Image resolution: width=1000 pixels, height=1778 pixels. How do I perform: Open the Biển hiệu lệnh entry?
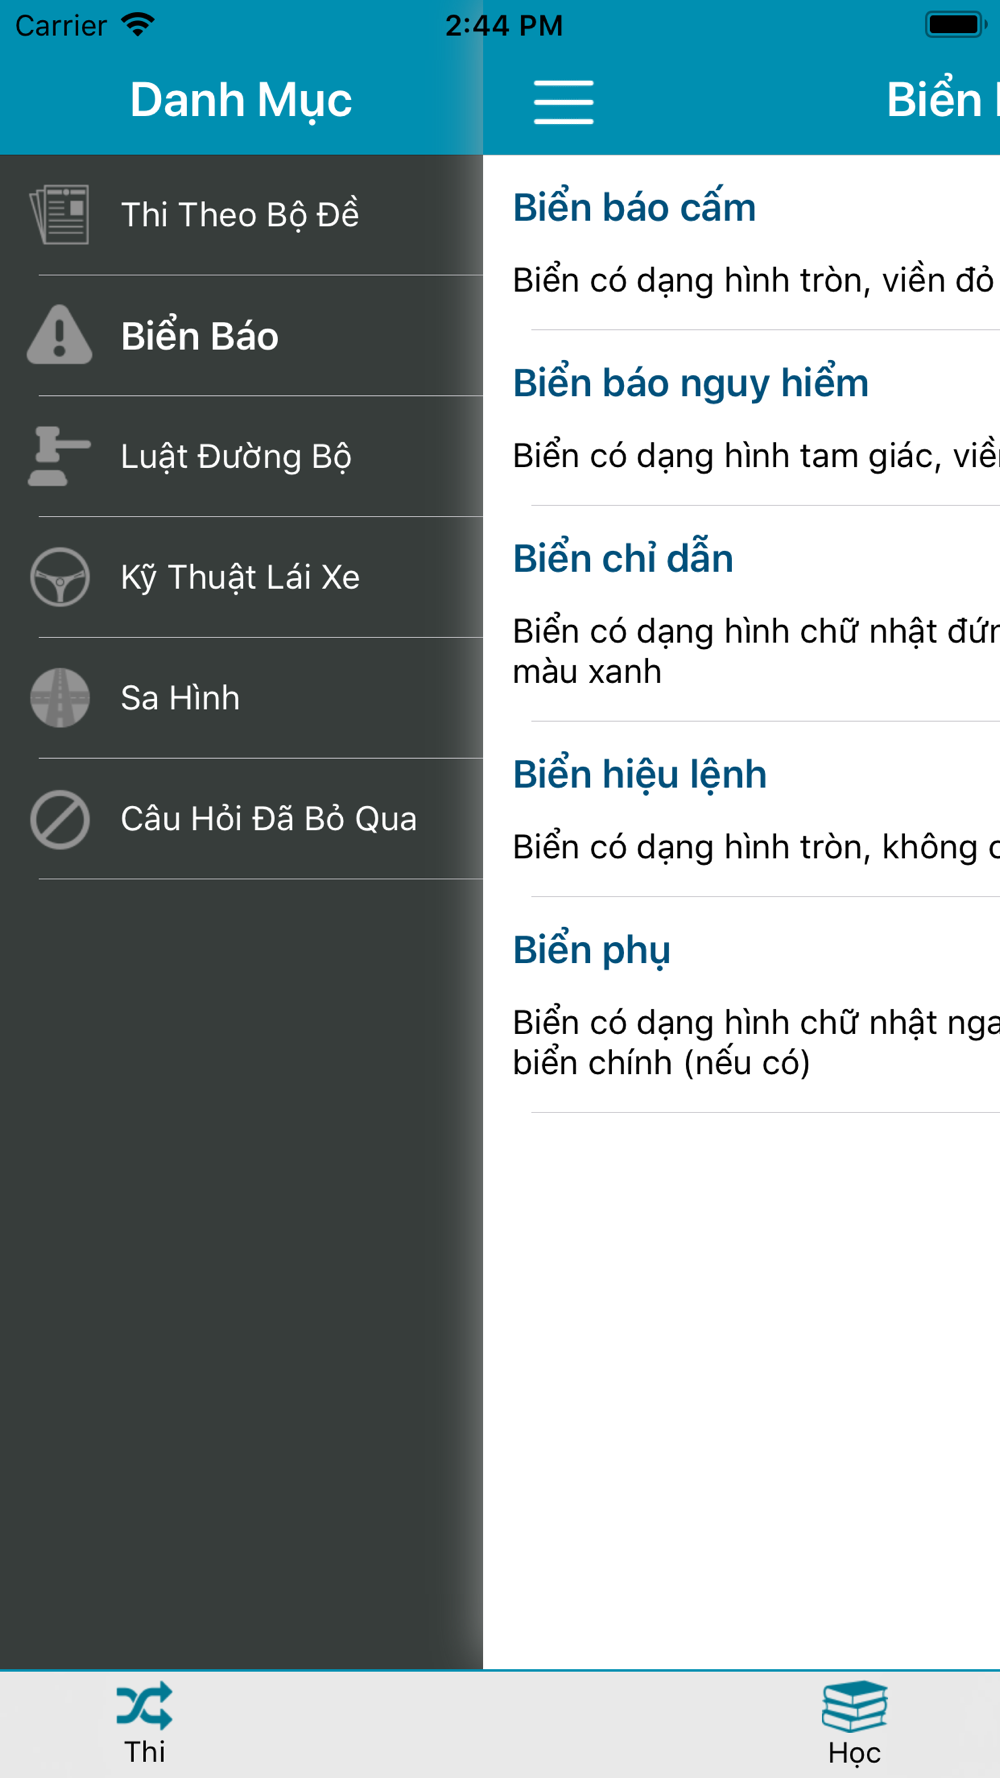point(741,810)
